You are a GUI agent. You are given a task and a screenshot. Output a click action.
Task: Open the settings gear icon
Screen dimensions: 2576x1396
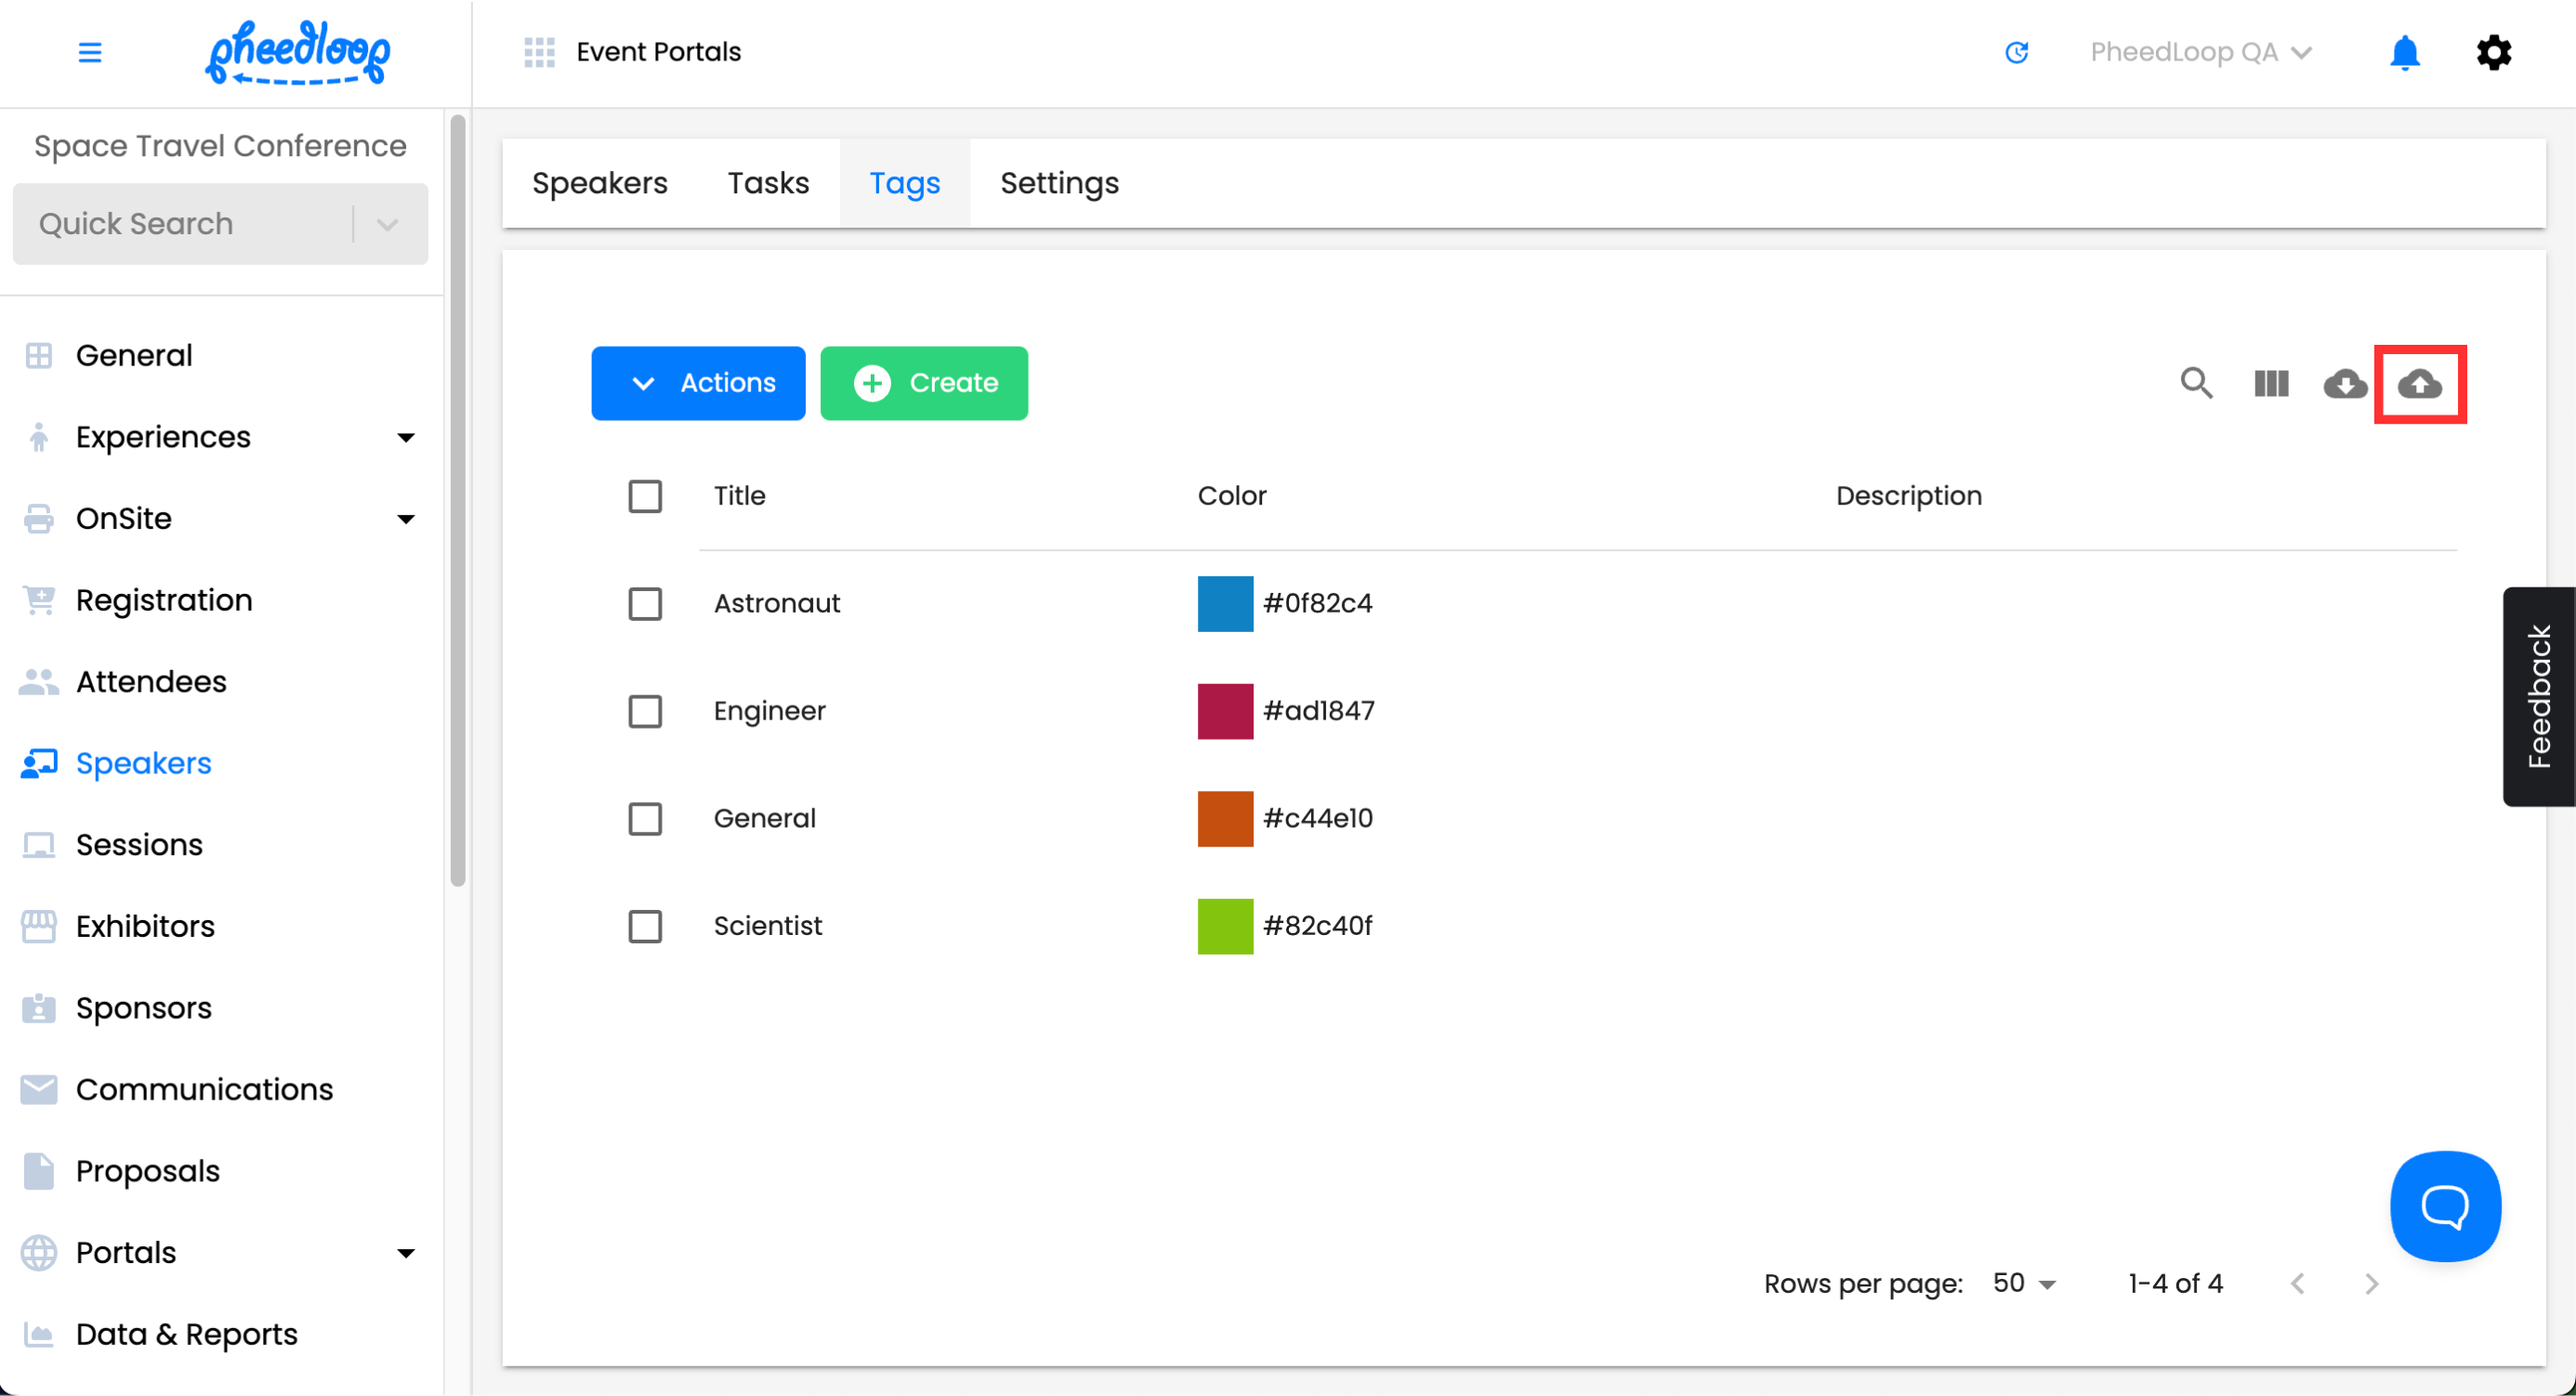2493,52
